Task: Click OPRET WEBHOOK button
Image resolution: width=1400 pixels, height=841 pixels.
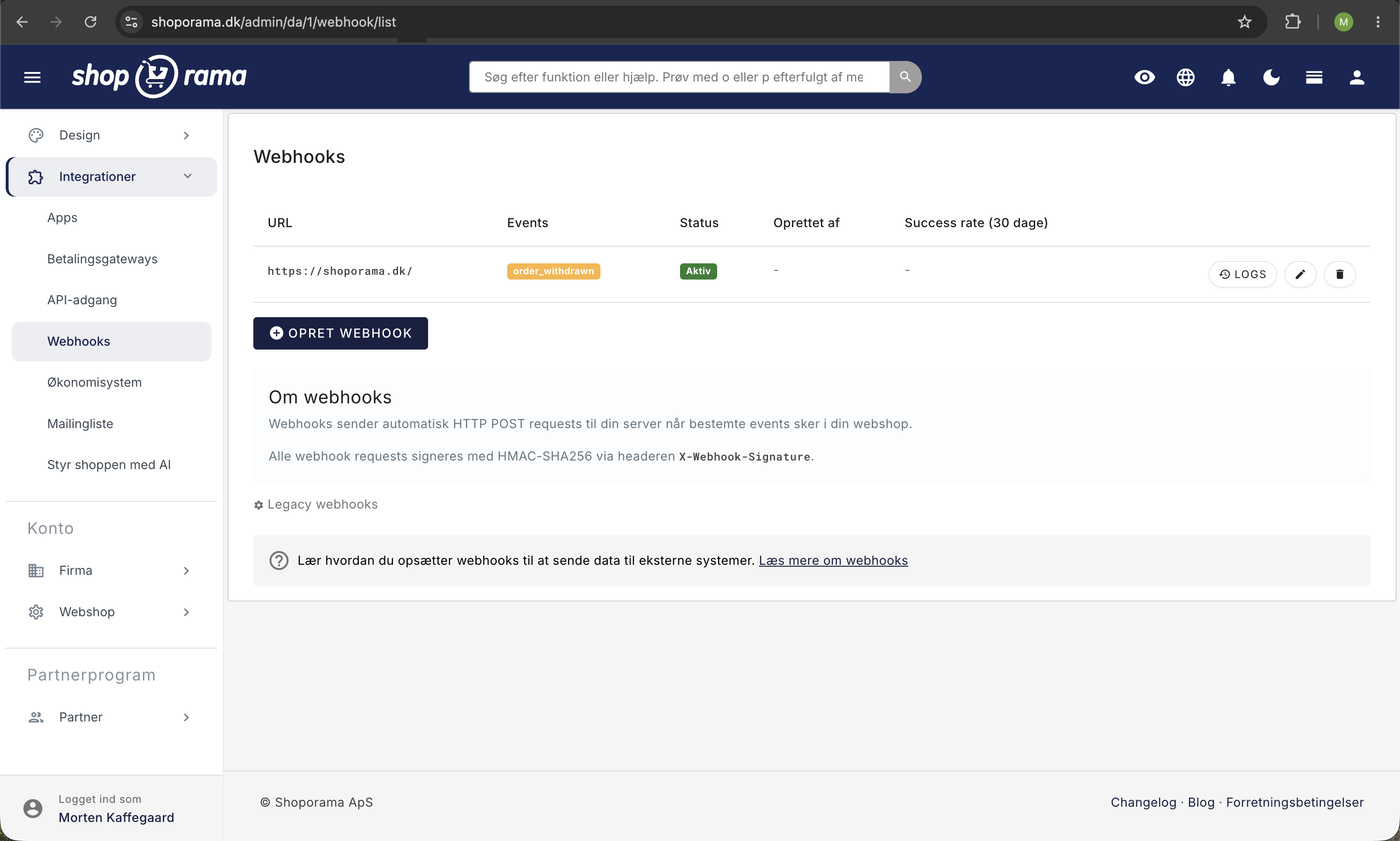Action: [x=340, y=333]
